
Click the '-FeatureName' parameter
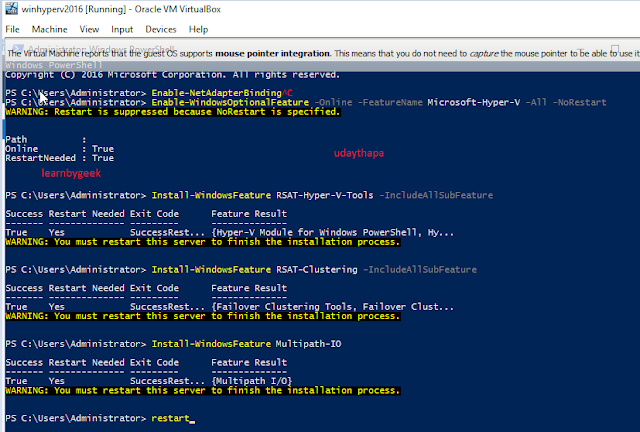pyautogui.click(x=390, y=102)
